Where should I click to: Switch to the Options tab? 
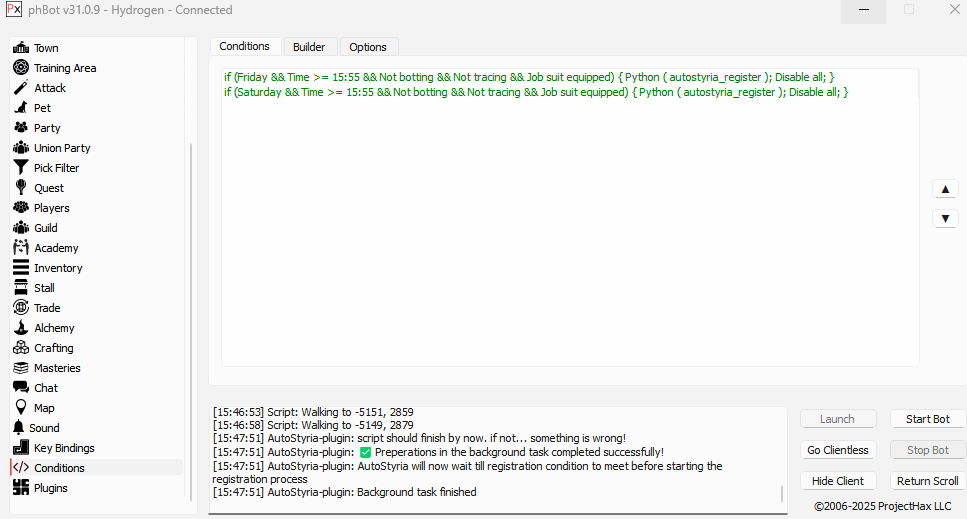(x=368, y=47)
